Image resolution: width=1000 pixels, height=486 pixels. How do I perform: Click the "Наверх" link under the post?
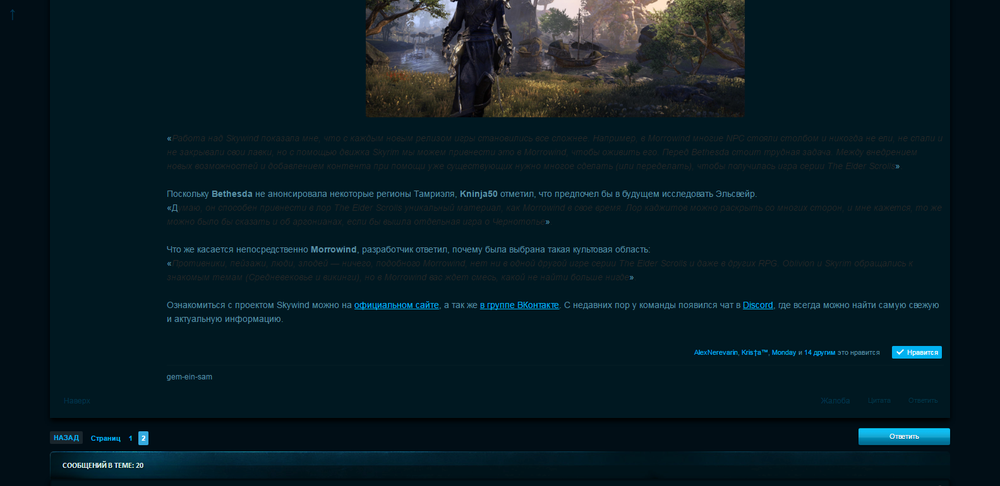[x=77, y=401]
